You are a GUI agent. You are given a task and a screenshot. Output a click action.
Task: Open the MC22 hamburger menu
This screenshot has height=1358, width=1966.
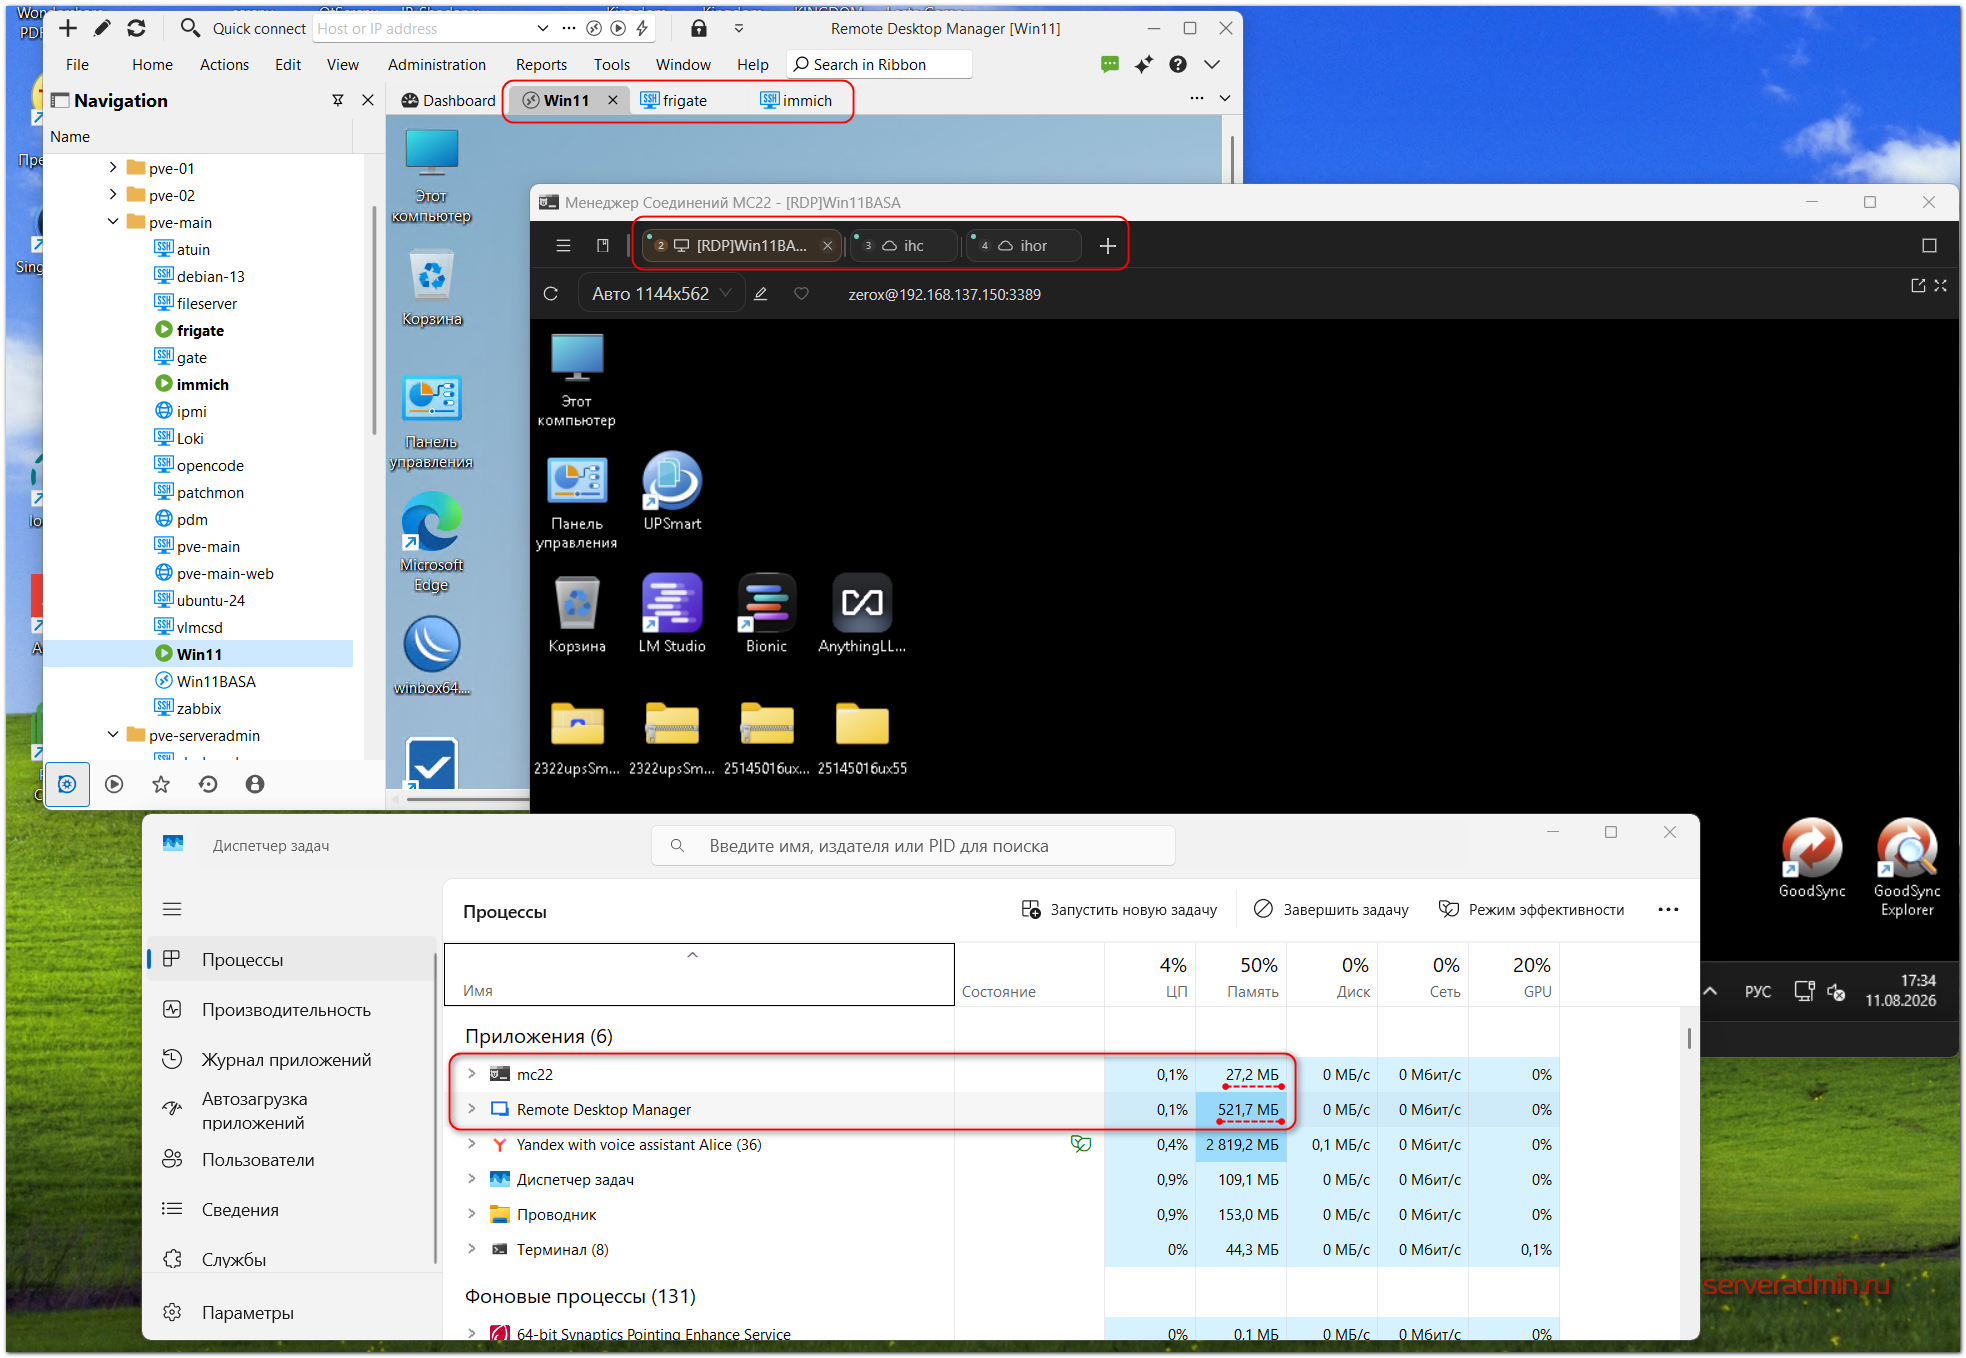(563, 245)
